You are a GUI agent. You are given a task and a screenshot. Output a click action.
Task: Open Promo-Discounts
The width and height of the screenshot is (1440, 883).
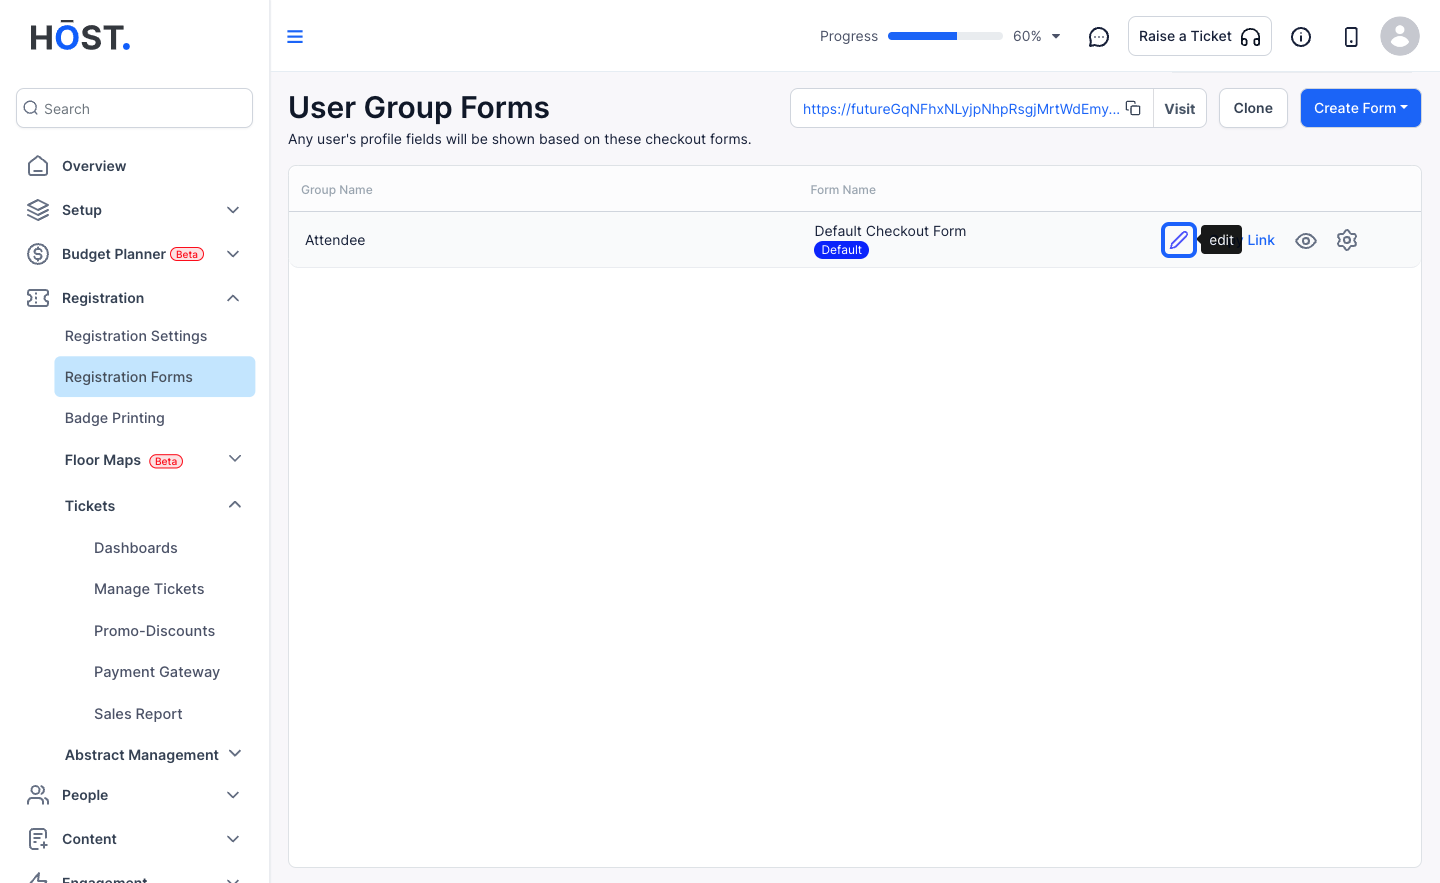[155, 631]
